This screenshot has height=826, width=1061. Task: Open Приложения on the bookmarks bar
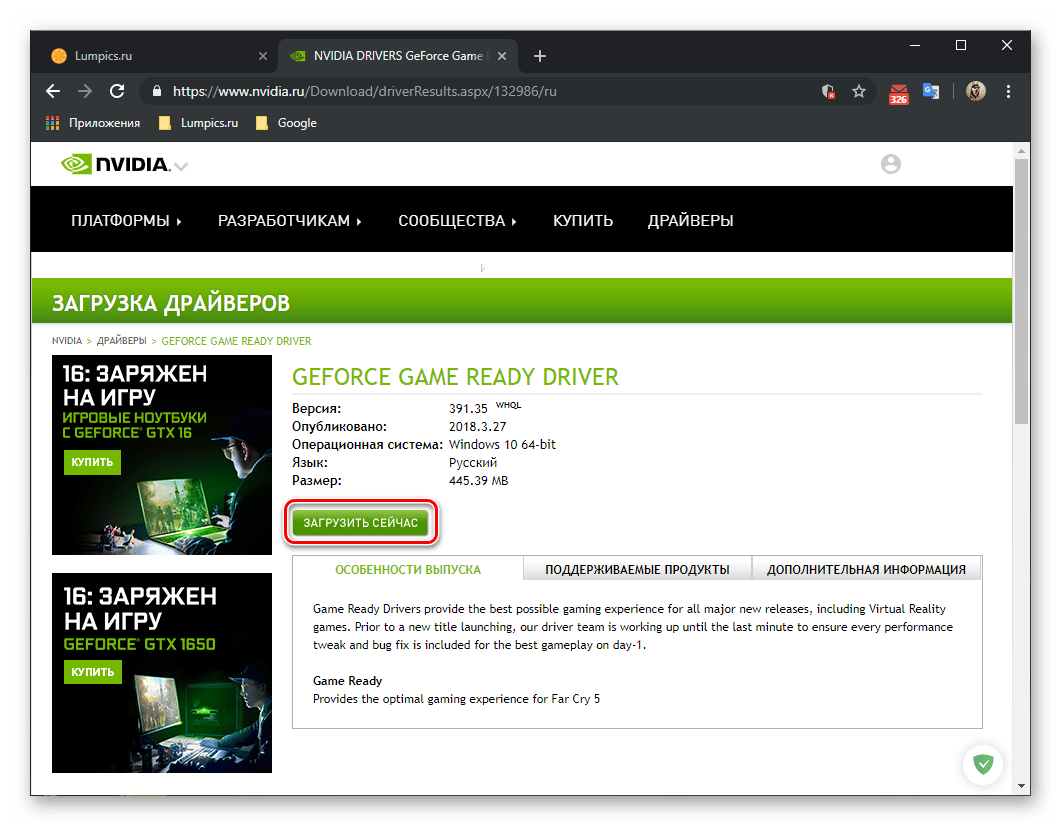(x=93, y=123)
